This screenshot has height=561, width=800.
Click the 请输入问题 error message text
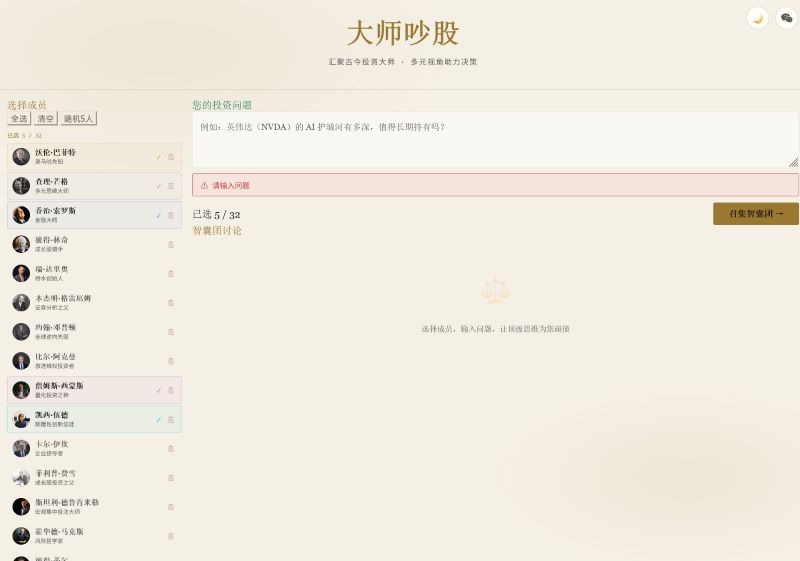(x=231, y=186)
